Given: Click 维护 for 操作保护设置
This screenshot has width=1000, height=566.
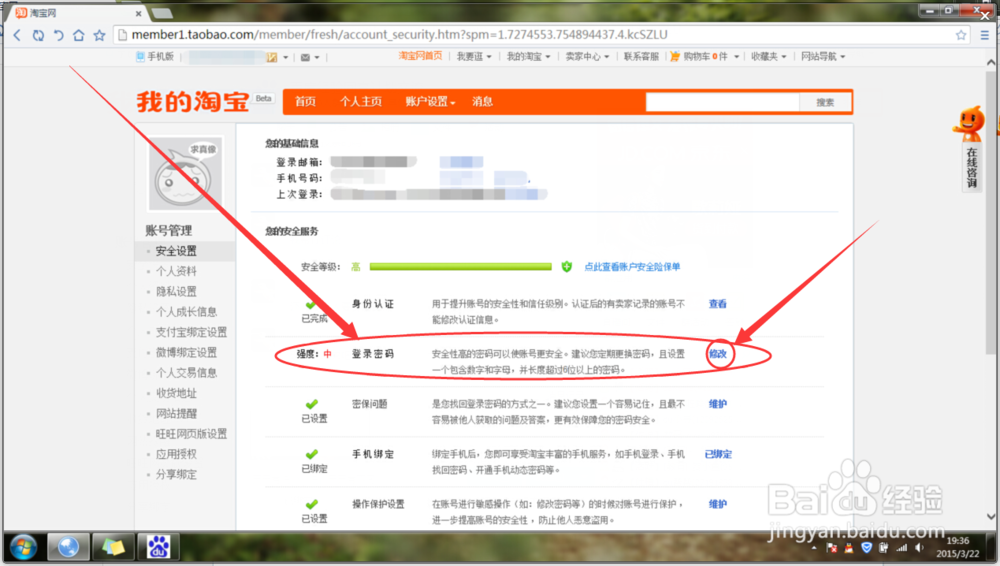Looking at the screenshot, I should coord(717,504).
